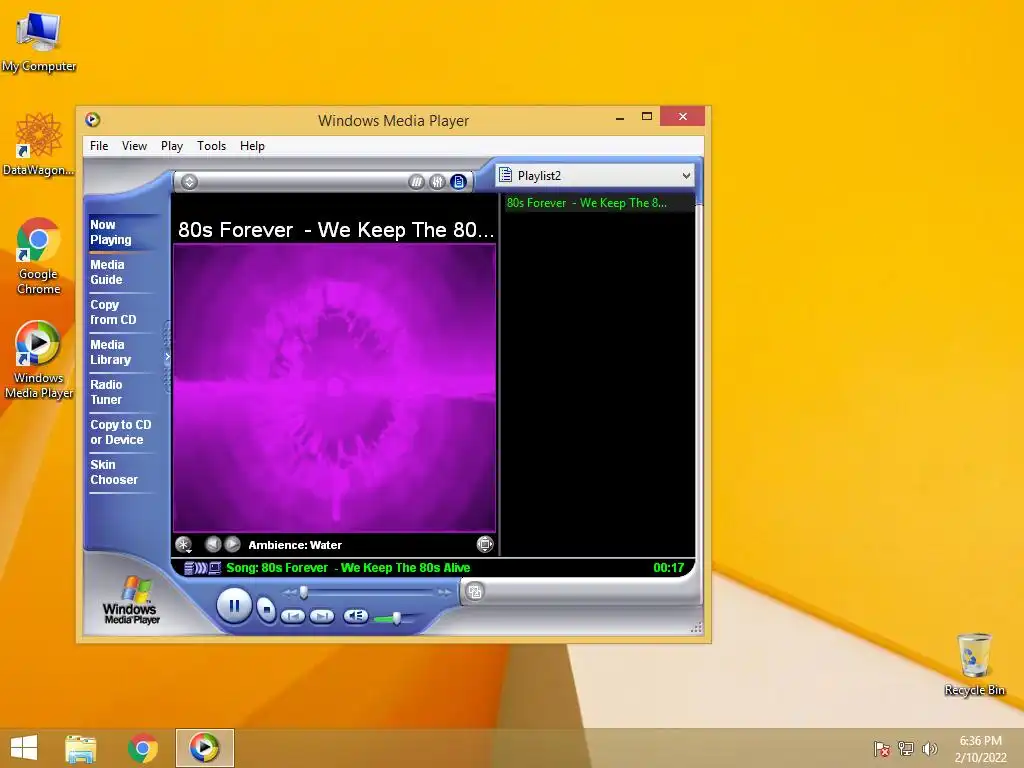Toggle the menu bar show/hide button
The width and height of the screenshot is (1024, 768).
tap(189, 182)
